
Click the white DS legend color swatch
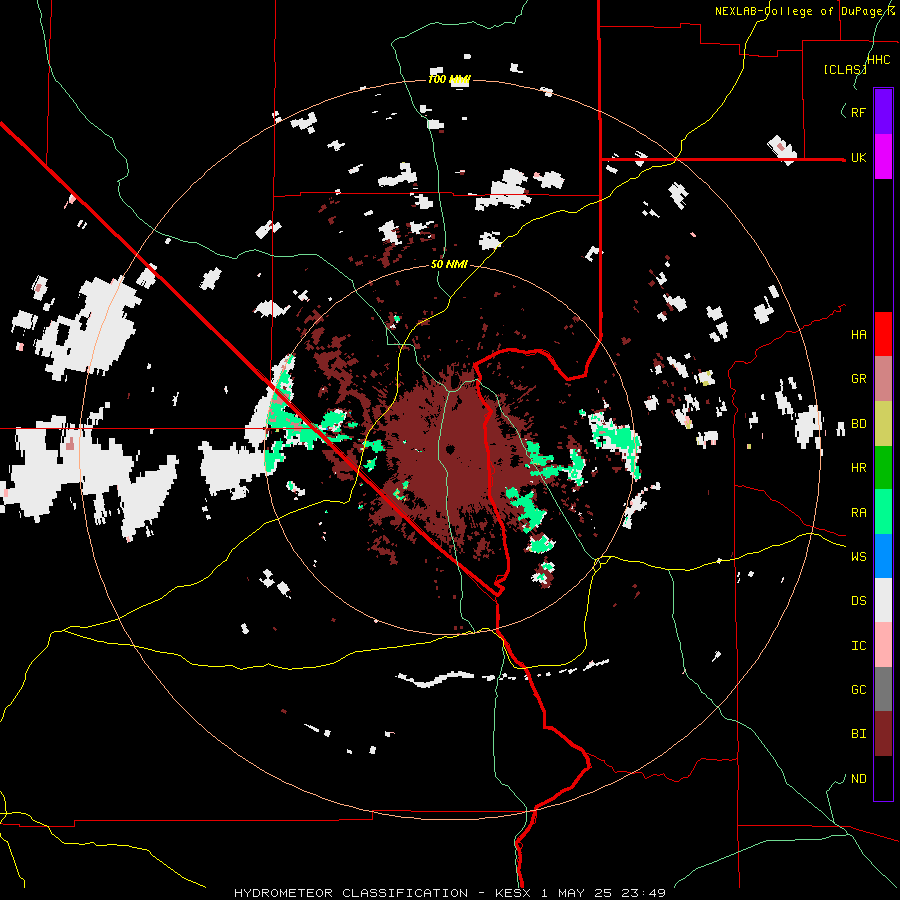883,600
